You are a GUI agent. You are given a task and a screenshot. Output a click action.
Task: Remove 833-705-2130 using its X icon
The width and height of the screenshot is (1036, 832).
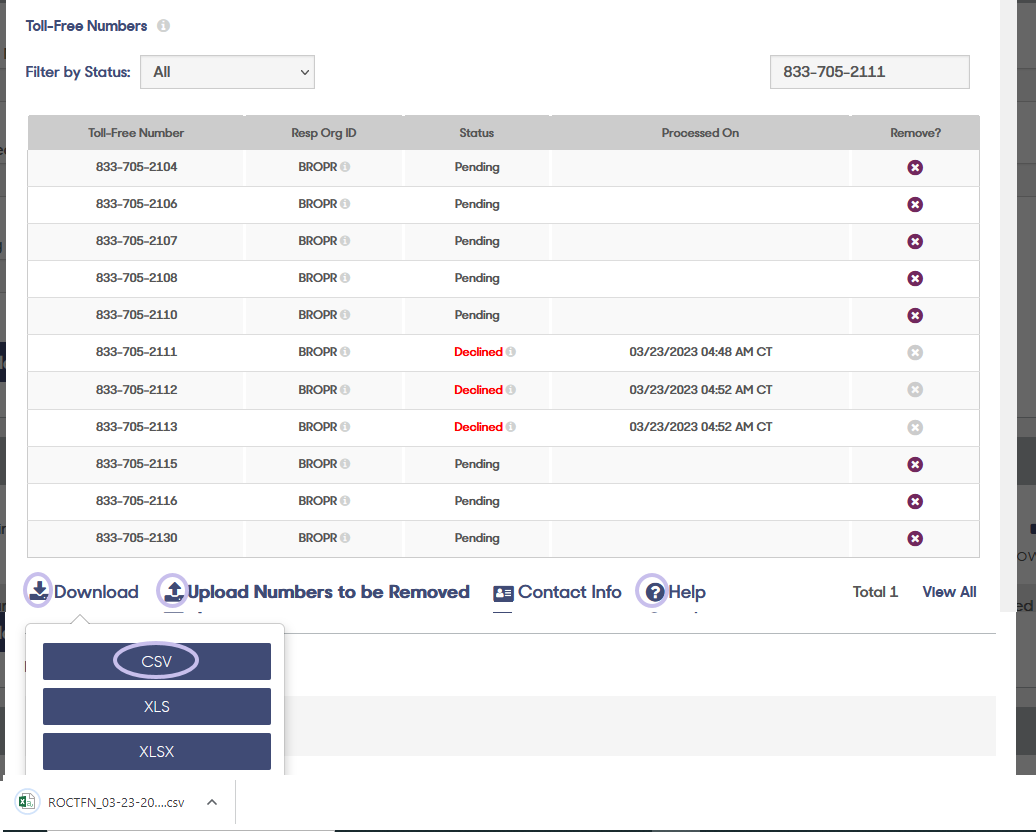(x=915, y=538)
